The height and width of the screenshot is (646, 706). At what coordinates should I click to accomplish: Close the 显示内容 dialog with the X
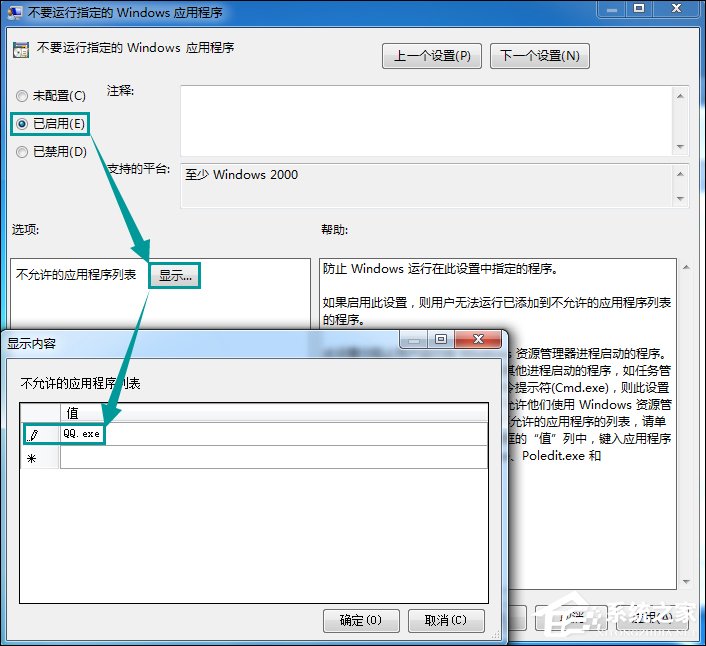(477, 340)
